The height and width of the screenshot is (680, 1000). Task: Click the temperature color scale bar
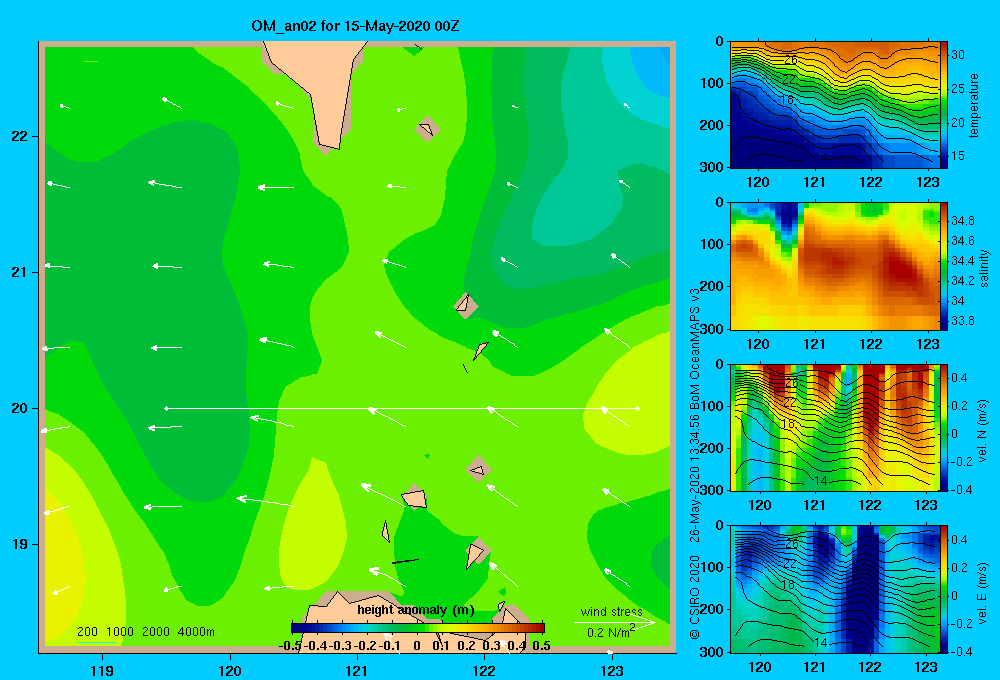944,105
